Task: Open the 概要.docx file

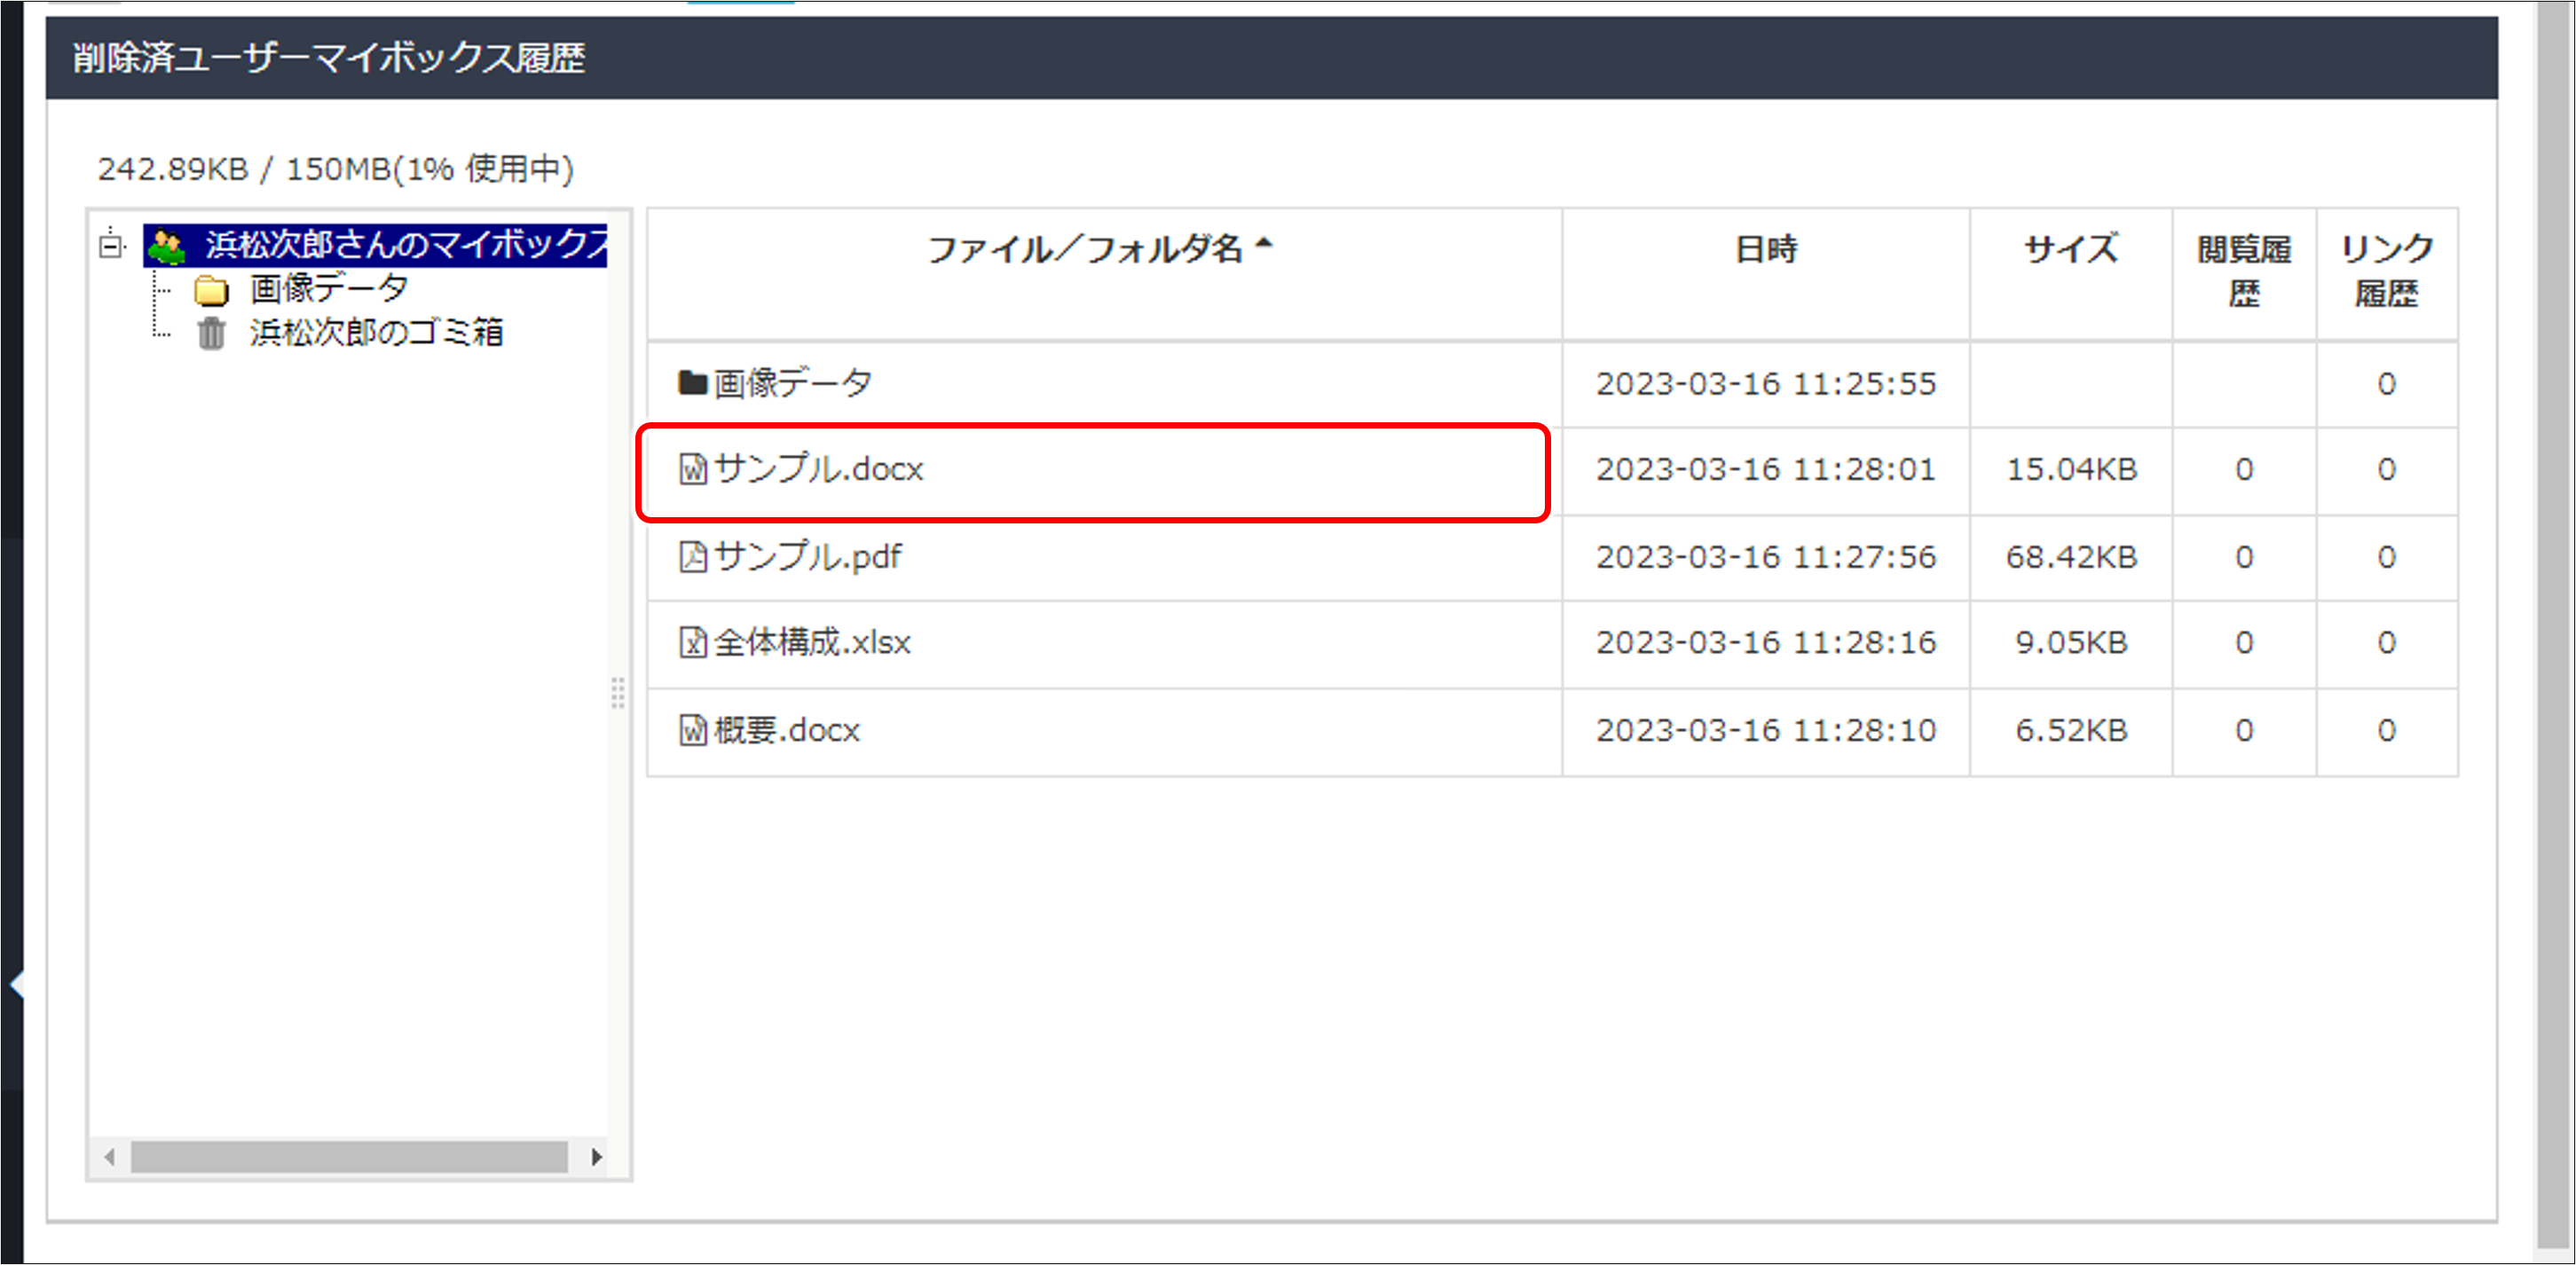Action: [787, 730]
